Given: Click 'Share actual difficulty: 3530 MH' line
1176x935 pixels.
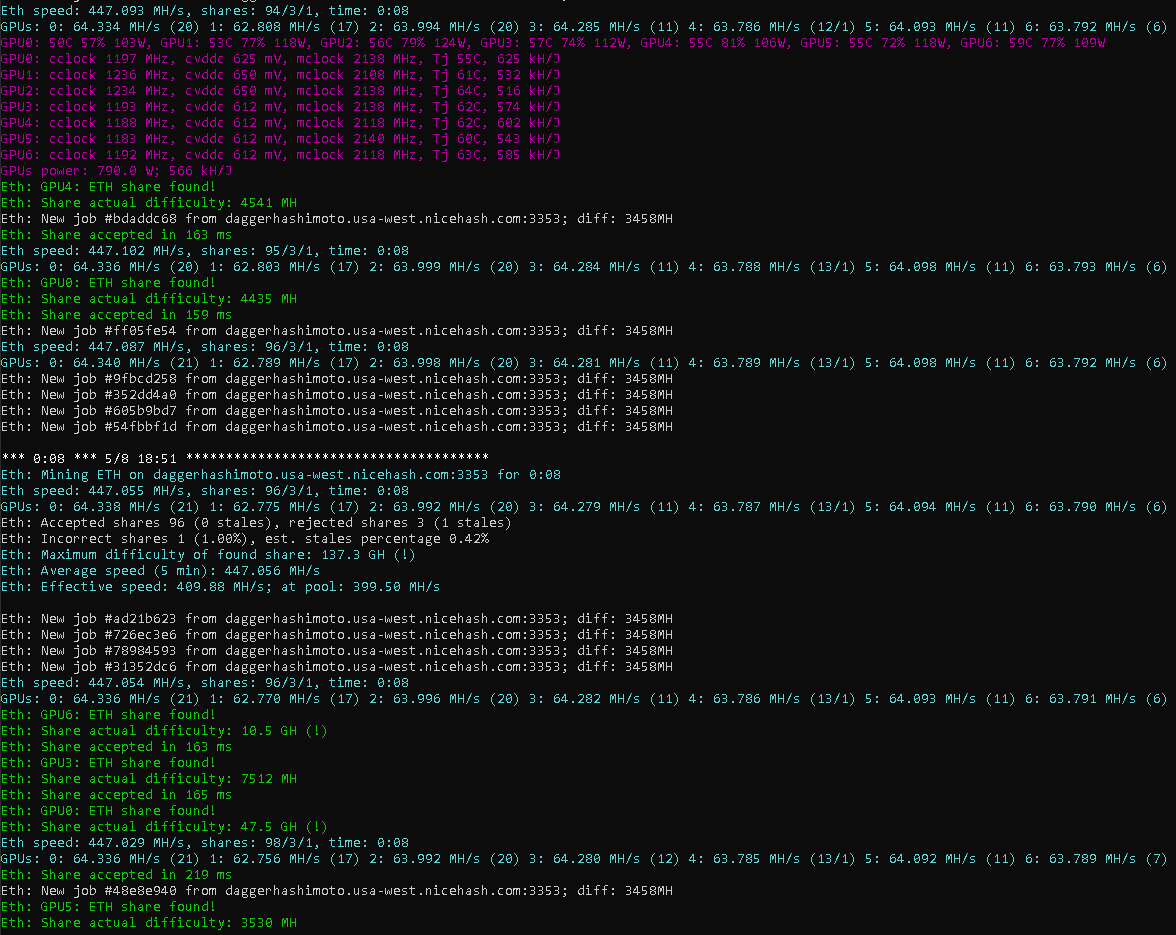Looking at the screenshot, I should click(x=148, y=922).
